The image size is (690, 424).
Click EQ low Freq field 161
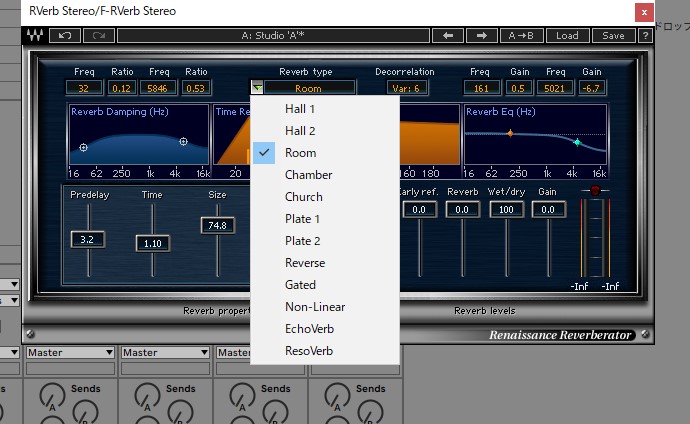pos(481,88)
